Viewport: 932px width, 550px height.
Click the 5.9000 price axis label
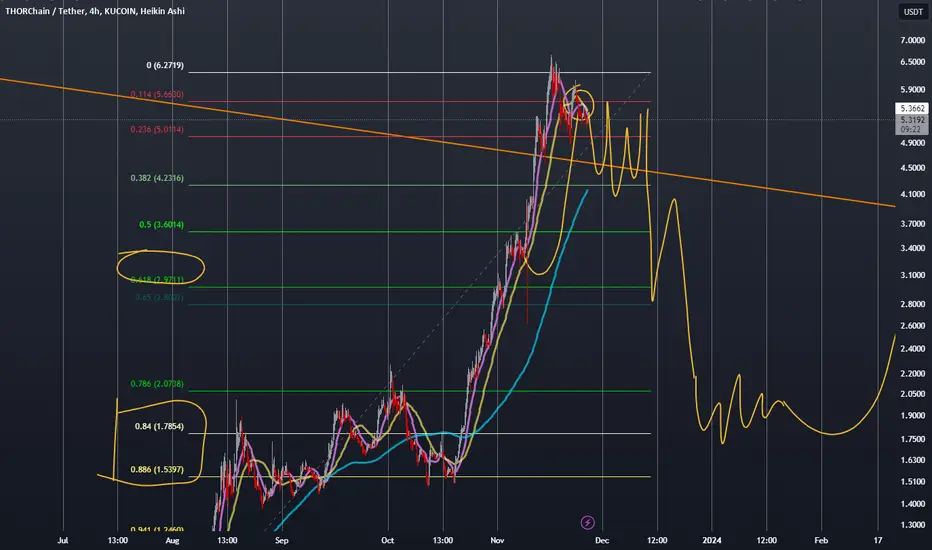coord(912,90)
